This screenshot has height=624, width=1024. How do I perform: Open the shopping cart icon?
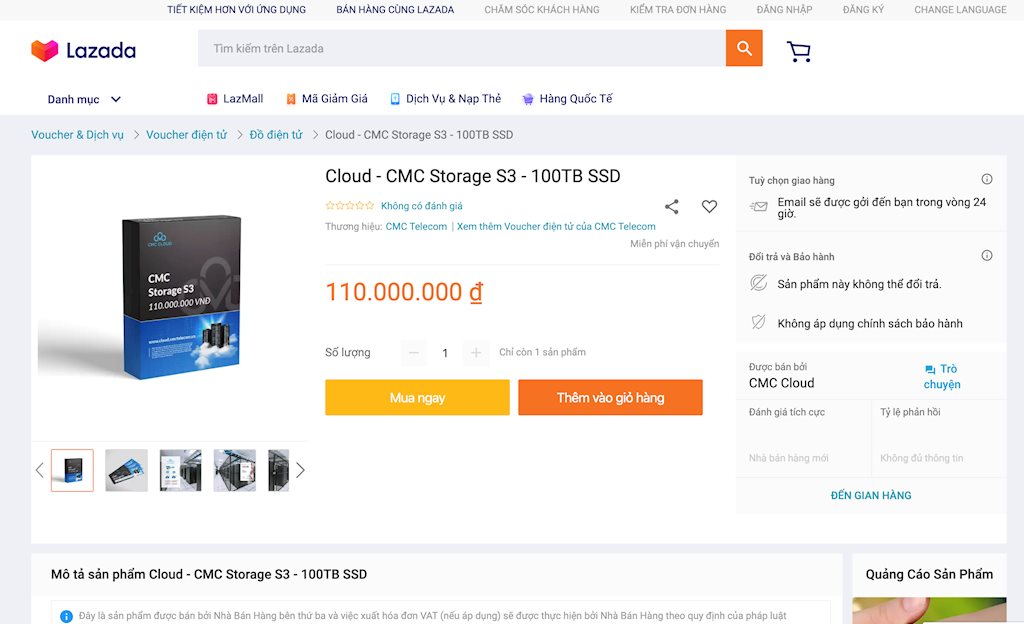(798, 51)
